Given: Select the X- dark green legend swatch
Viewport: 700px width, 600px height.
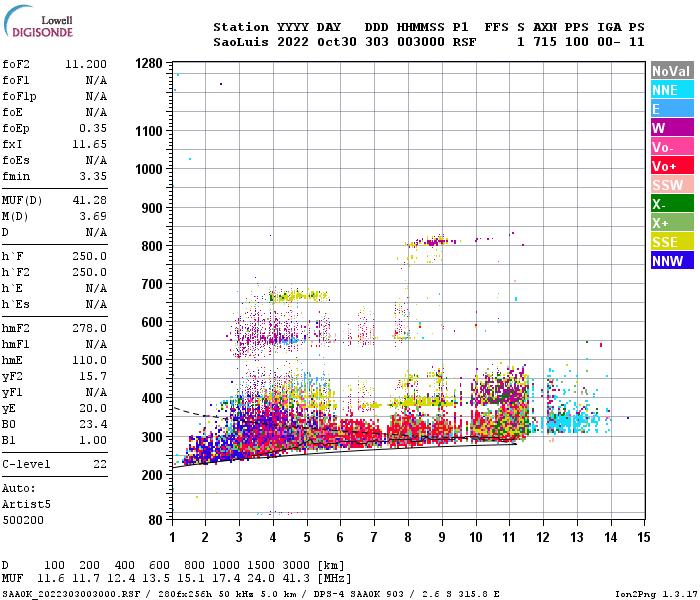Looking at the screenshot, I should click(x=672, y=204).
